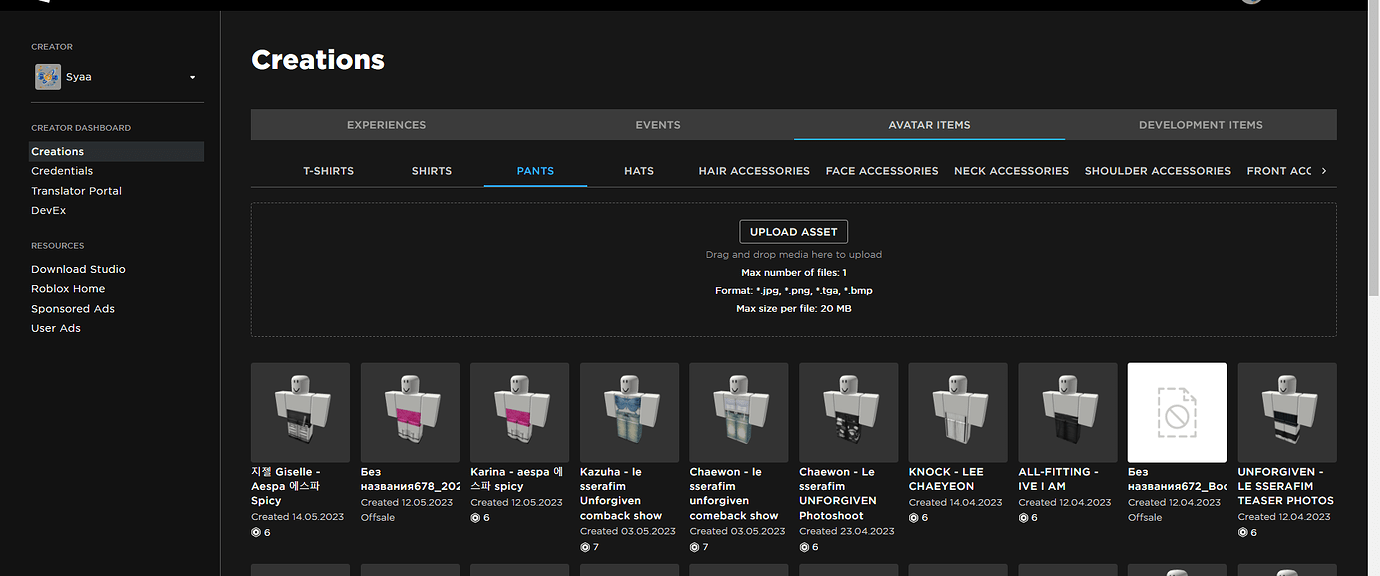The height and width of the screenshot is (576, 1380).
Task: Select Credentials in the sidebar
Action: tap(62, 170)
